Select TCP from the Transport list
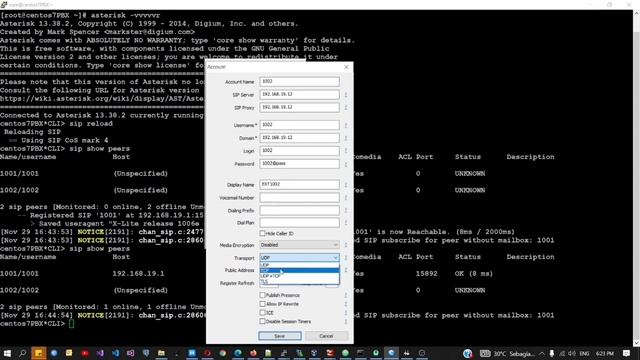This screenshot has height=360, width=640. tap(299, 271)
